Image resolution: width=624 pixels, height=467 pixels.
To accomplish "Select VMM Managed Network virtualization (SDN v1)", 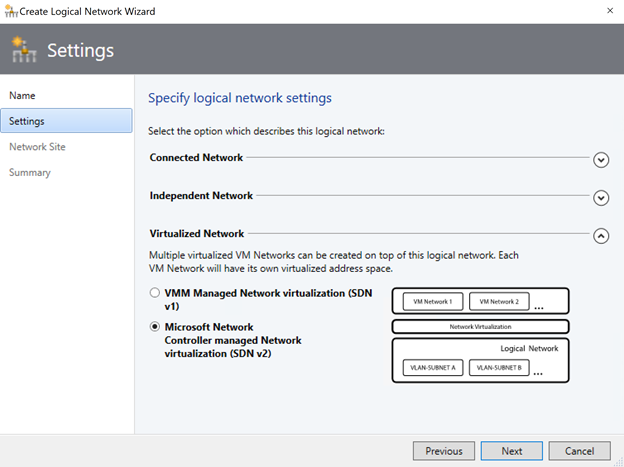I will (x=155, y=293).
